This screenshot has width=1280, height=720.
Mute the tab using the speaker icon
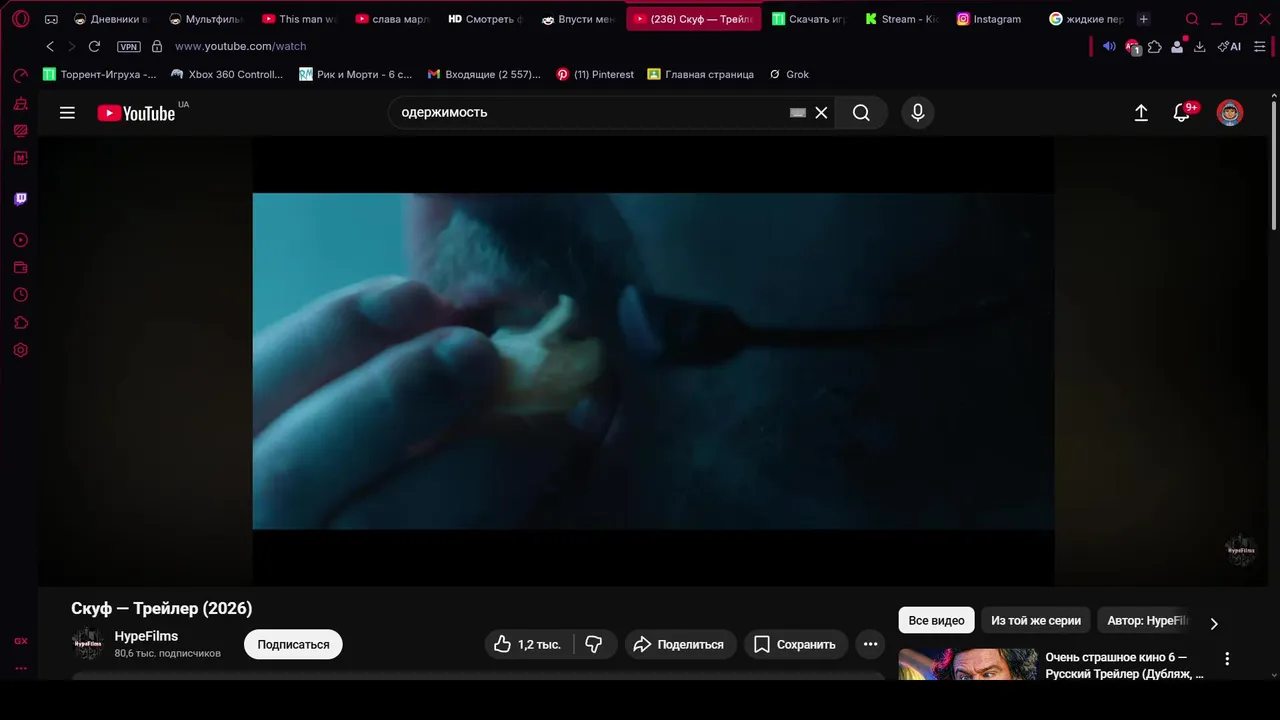1109,46
